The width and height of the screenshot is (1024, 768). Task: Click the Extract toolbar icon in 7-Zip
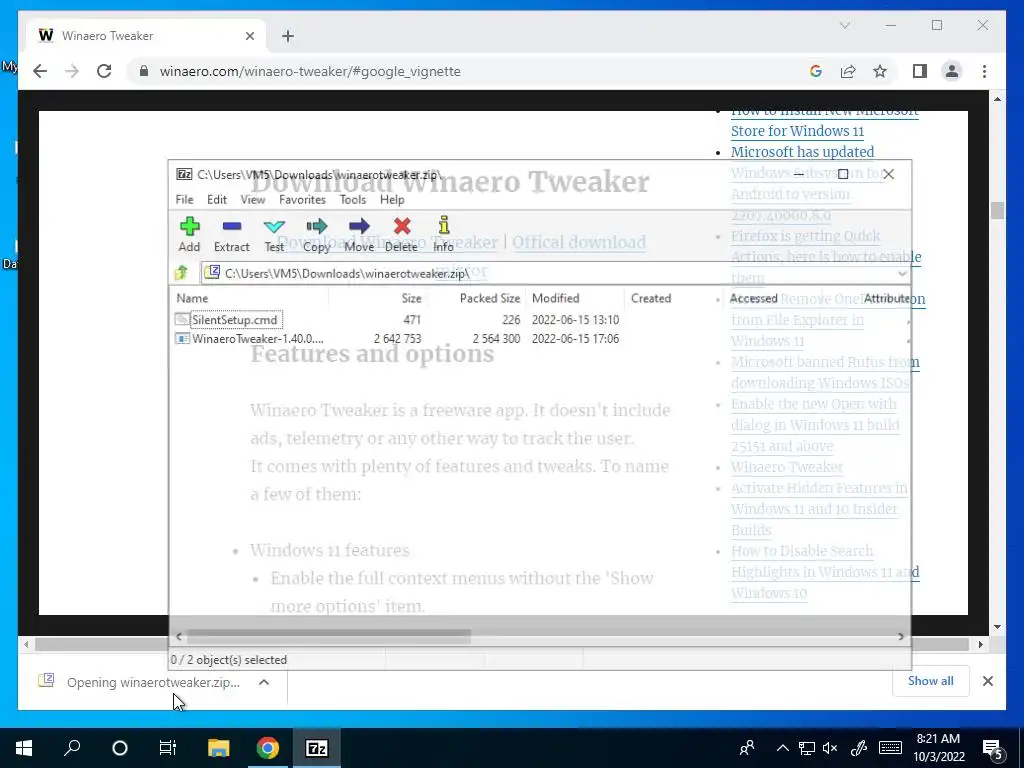point(232,234)
